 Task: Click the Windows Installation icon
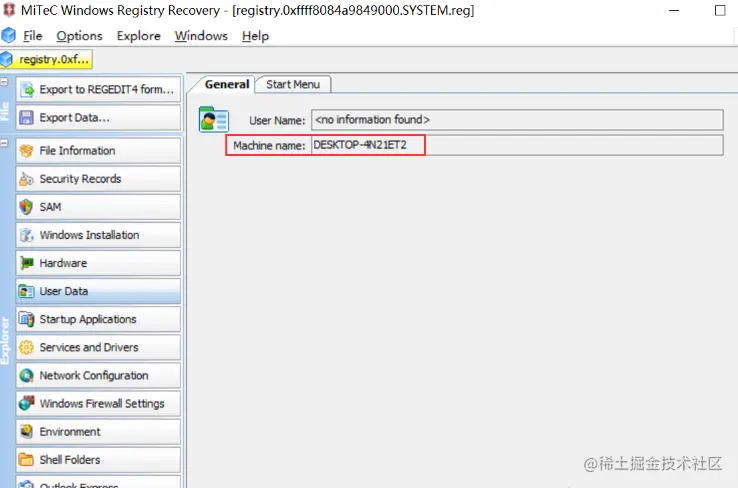click(x=26, y=235)
